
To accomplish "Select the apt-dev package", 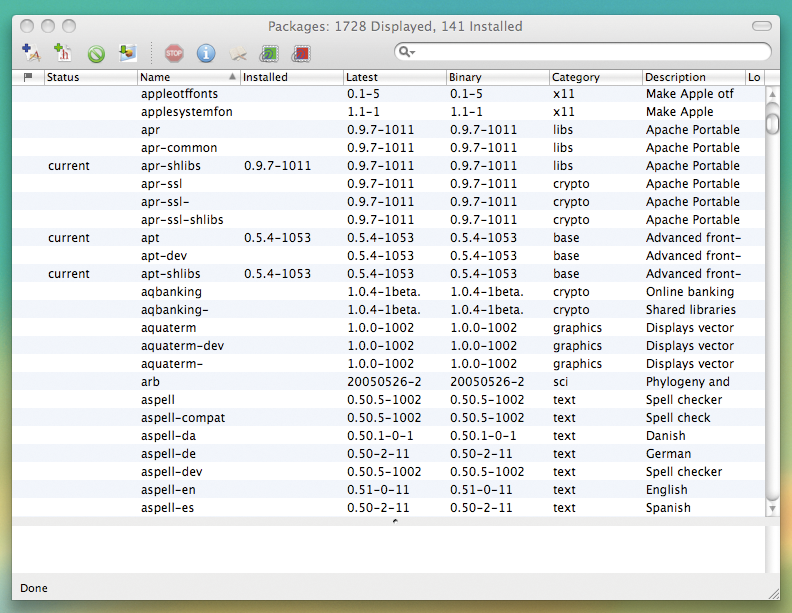I will point(164,256).
